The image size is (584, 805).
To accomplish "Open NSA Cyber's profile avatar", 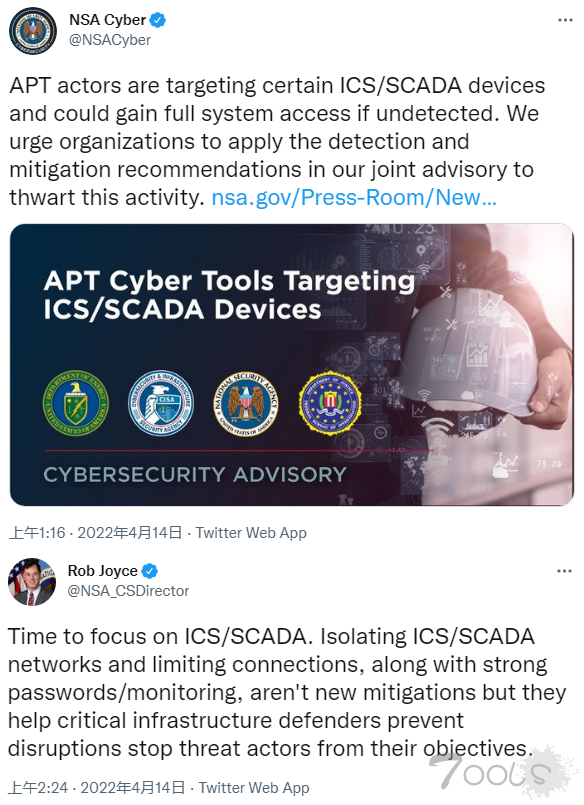I will [x=31, y=31].
